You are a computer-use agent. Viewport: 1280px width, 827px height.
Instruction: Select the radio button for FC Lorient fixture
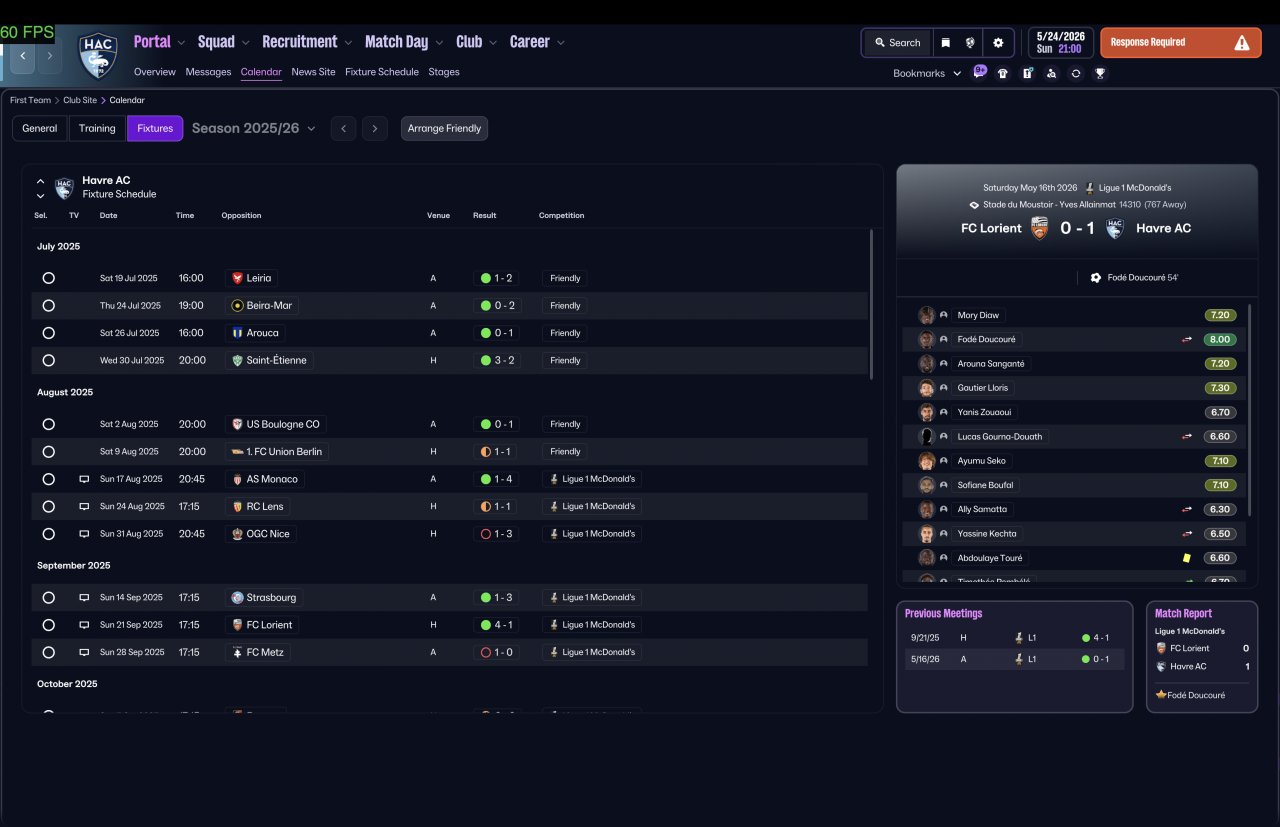tap(48, 625)
